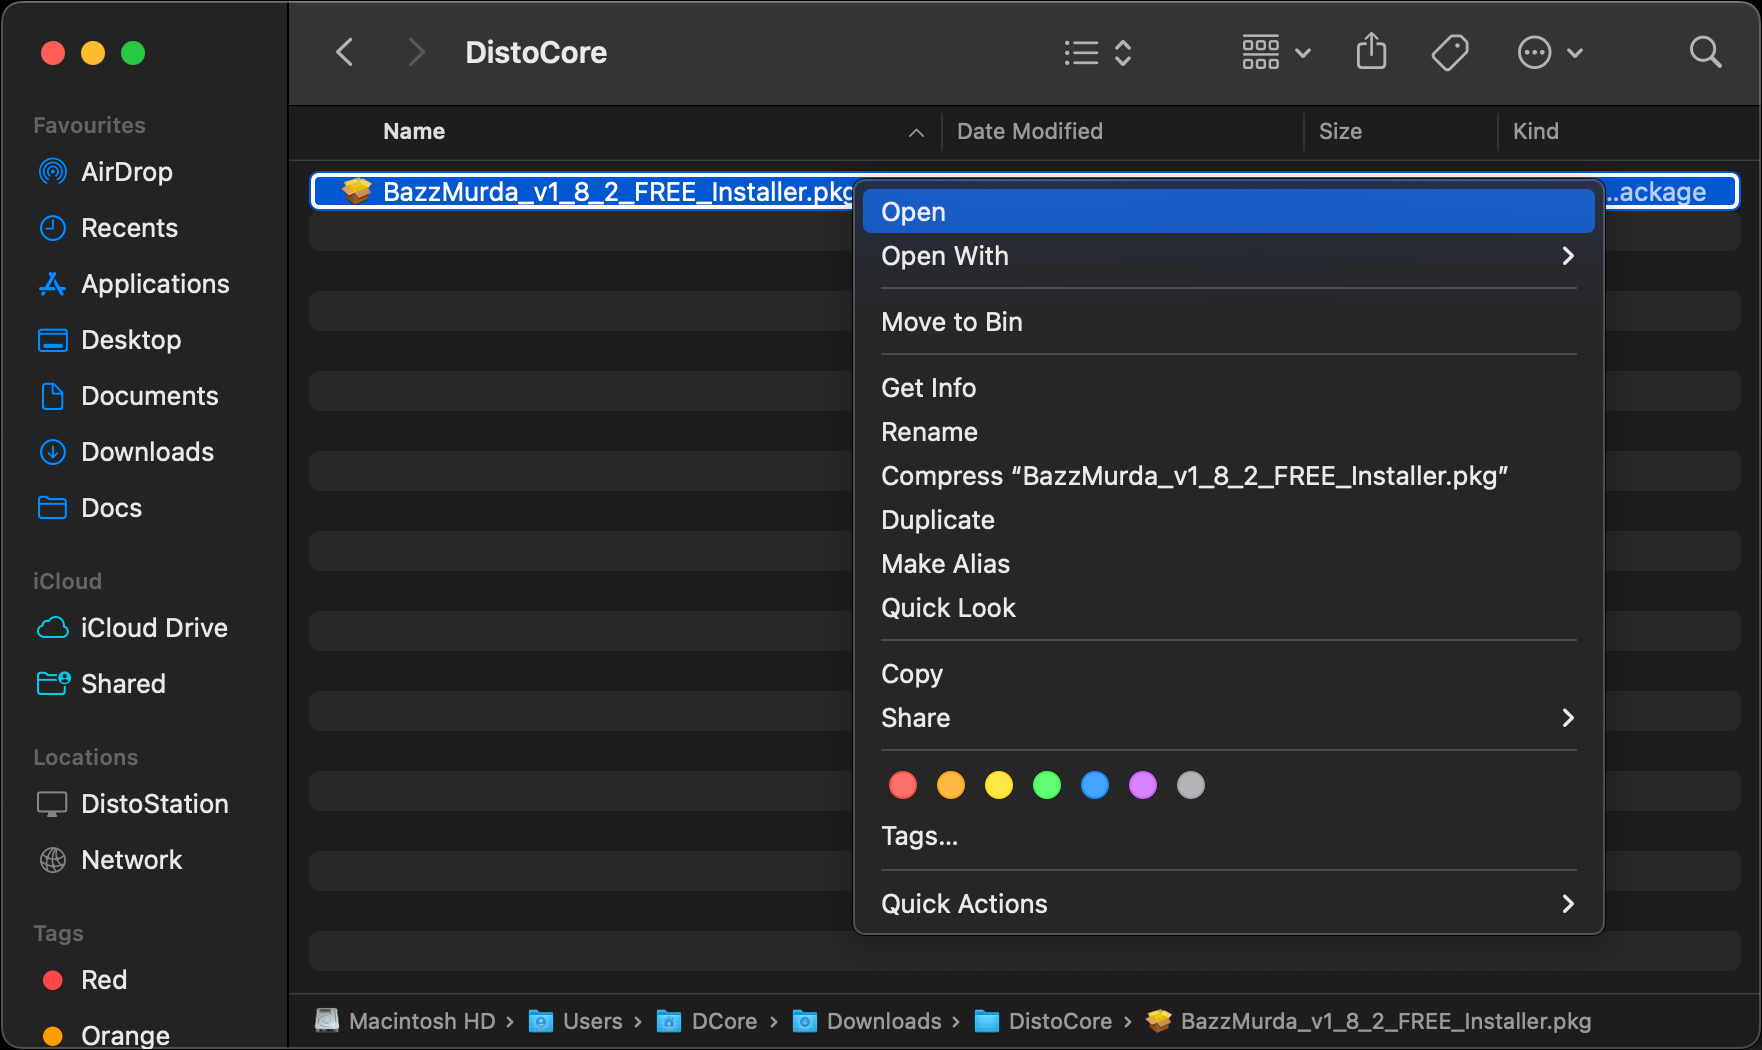This screenshot has width=1762, height=1050.
Task: Choose Copy in the context menu
Action: (1228, 674)
